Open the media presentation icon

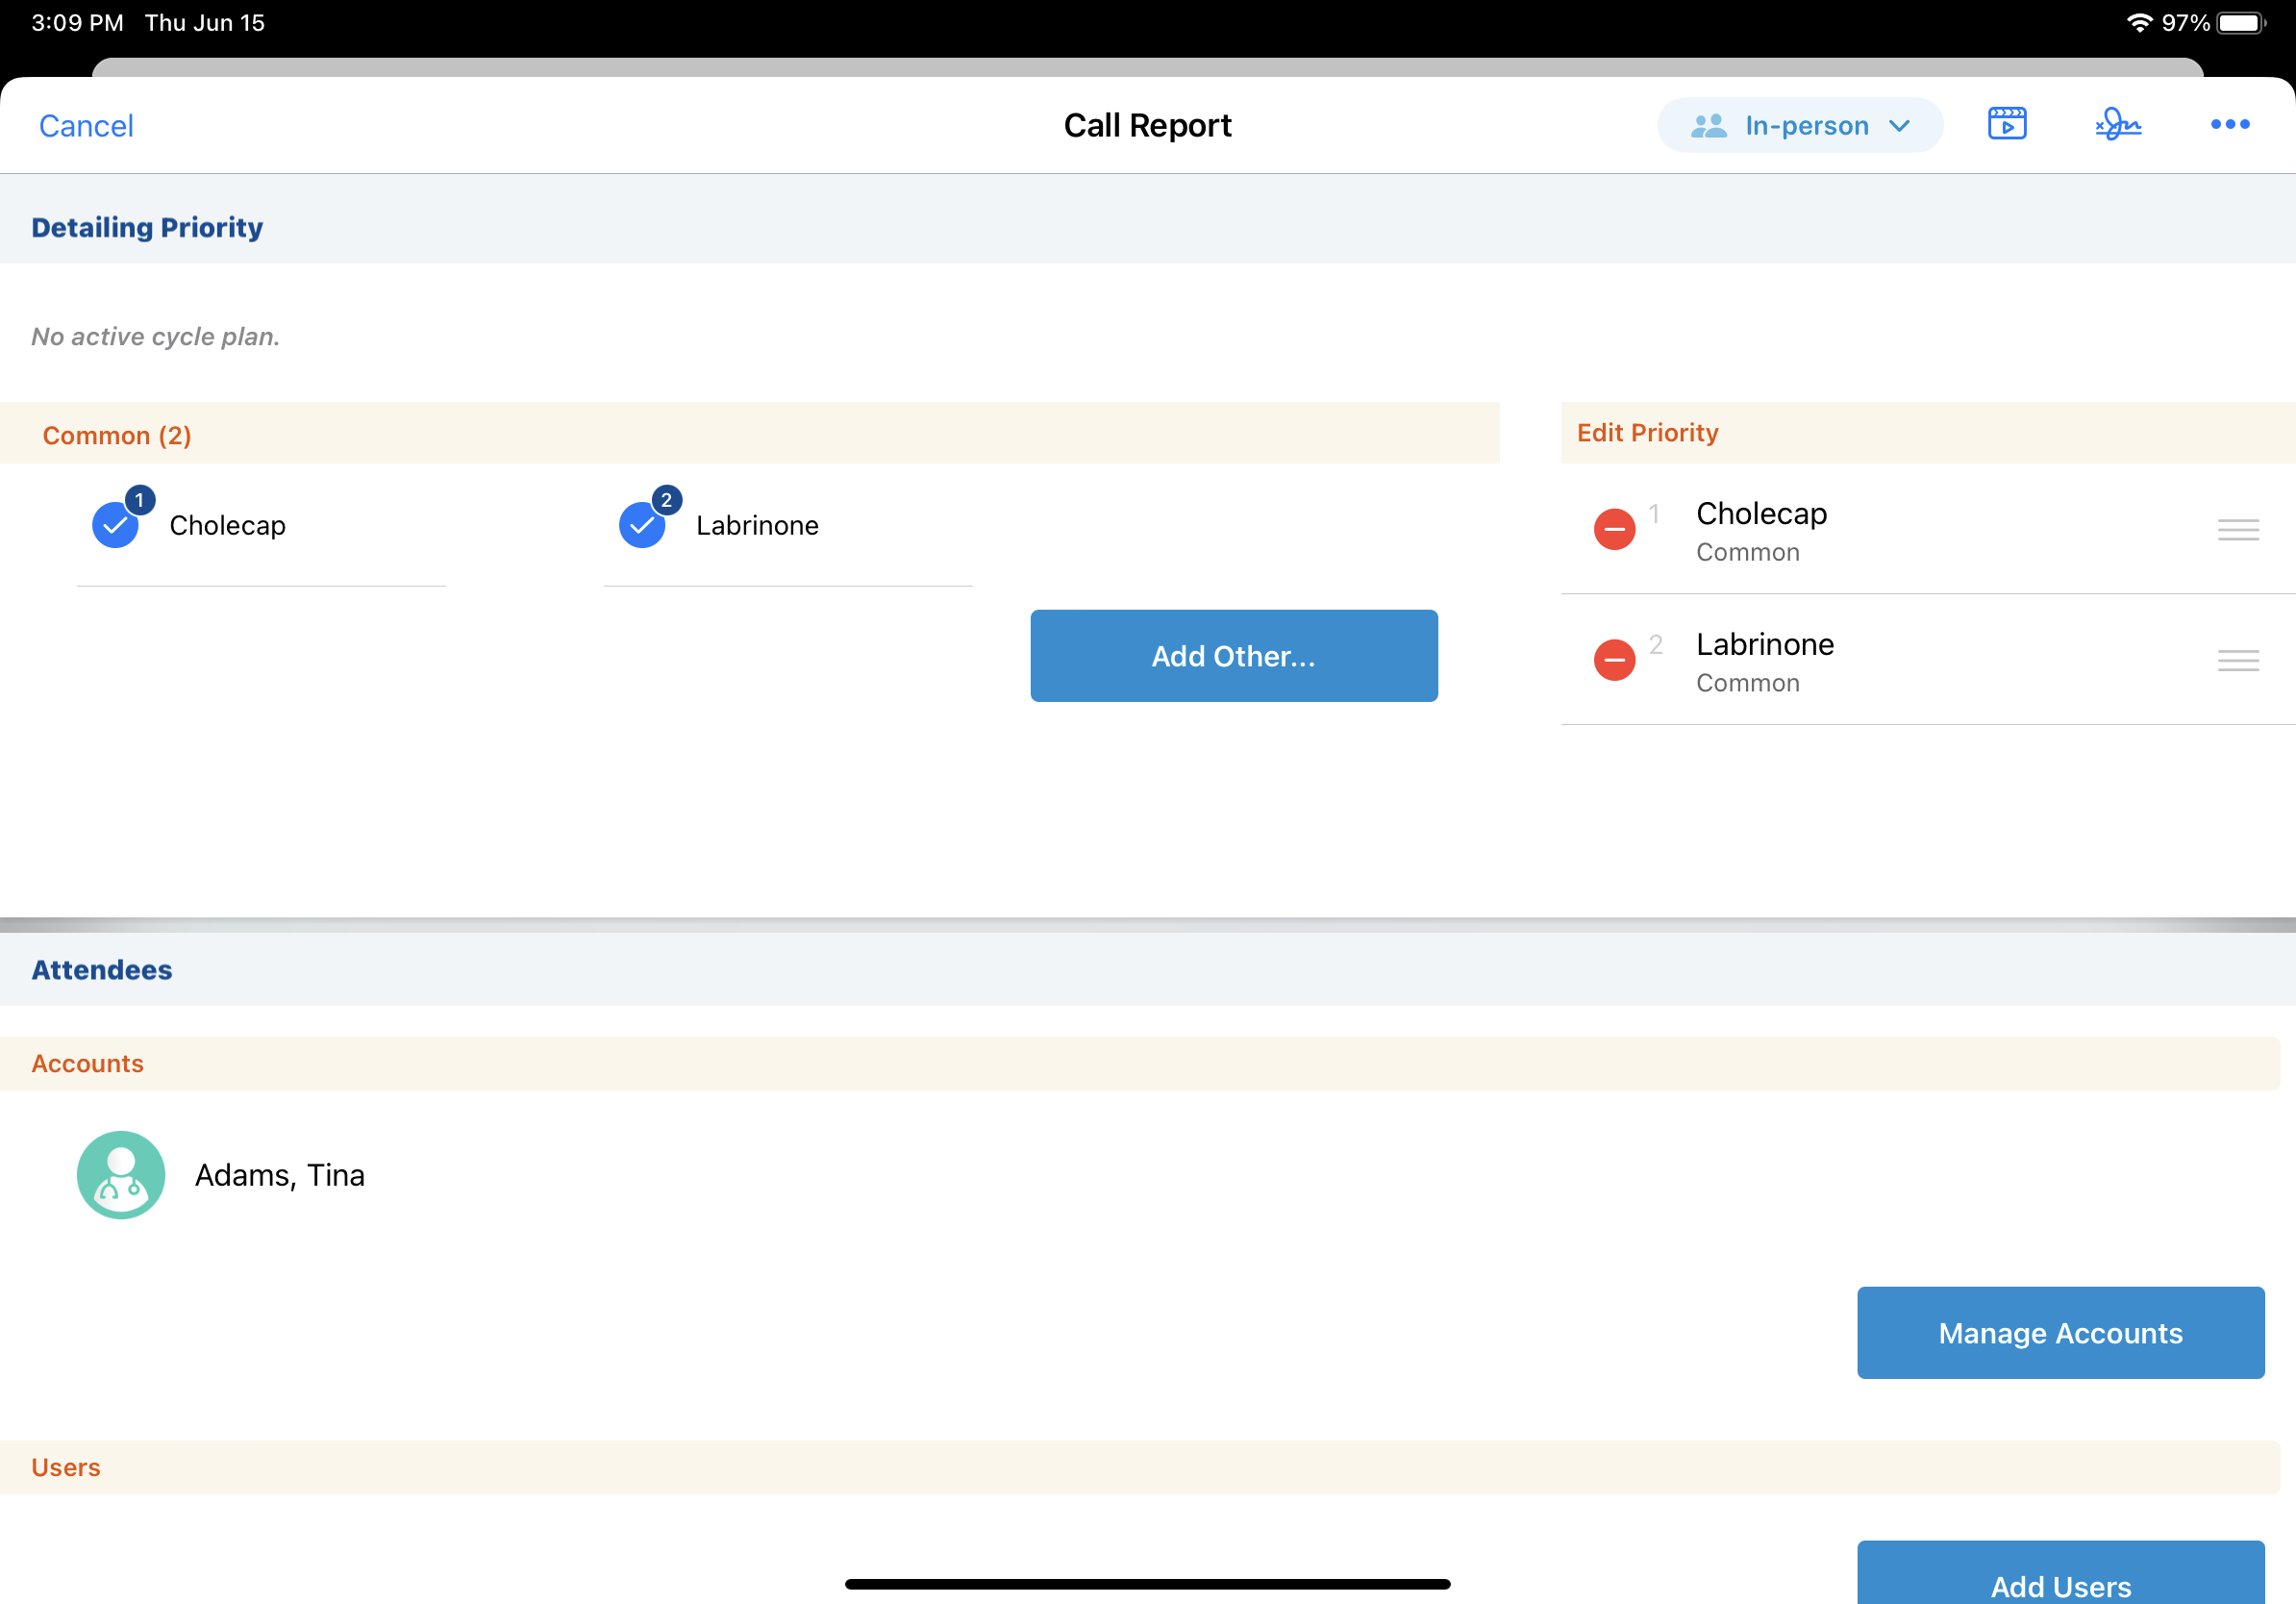(x=2006, y=124)
